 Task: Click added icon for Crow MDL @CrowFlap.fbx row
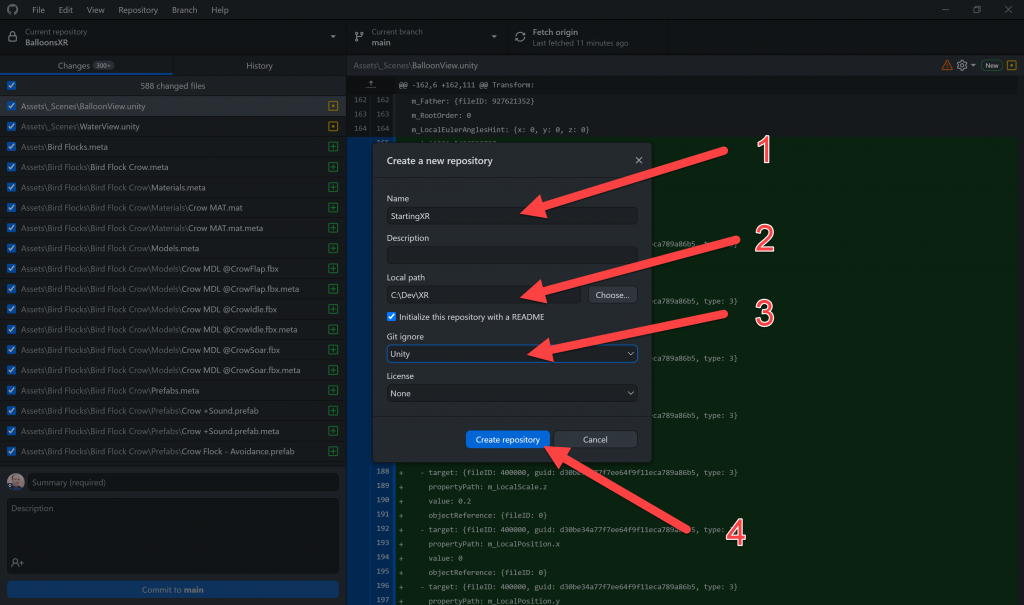[x=333, y=268]
